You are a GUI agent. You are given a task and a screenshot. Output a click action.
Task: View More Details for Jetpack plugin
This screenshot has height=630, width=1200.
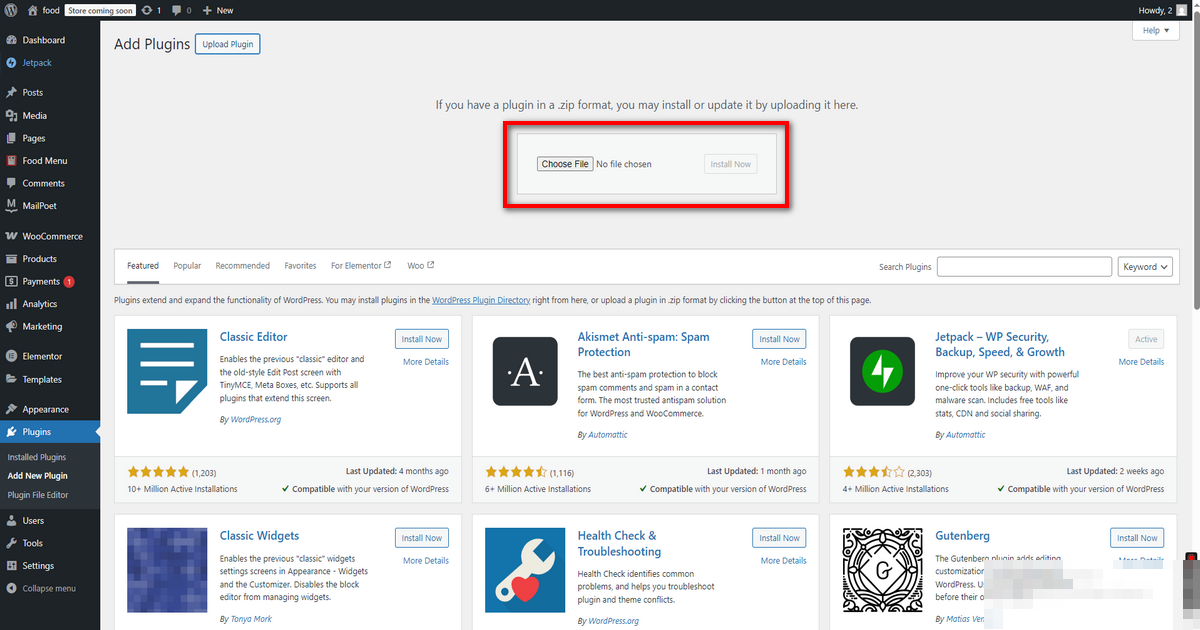coord(1141,362)
